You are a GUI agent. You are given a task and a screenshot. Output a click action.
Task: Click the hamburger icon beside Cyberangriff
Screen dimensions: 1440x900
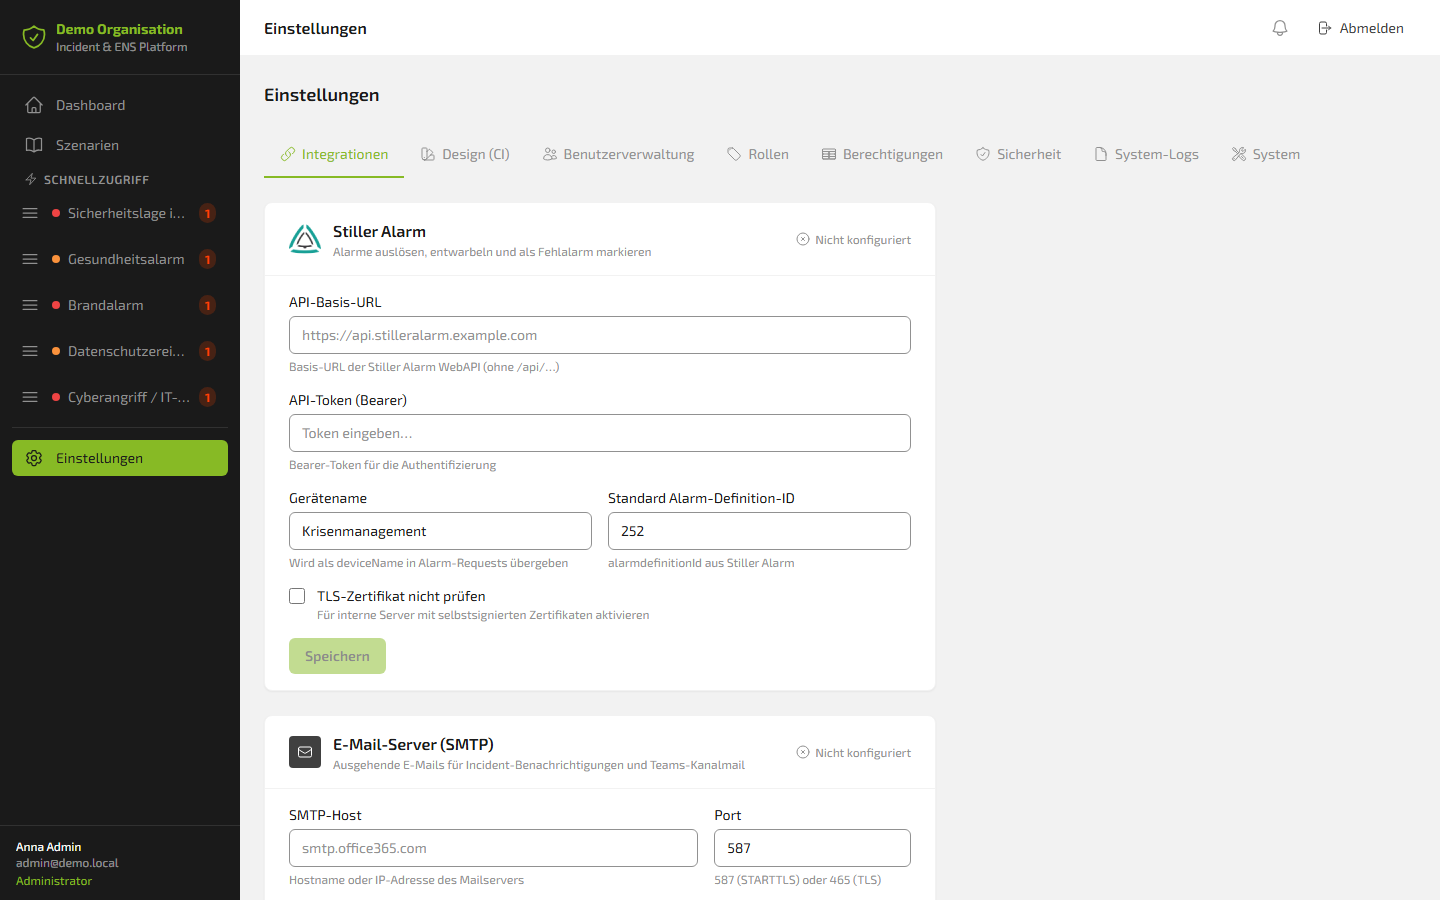30,397
